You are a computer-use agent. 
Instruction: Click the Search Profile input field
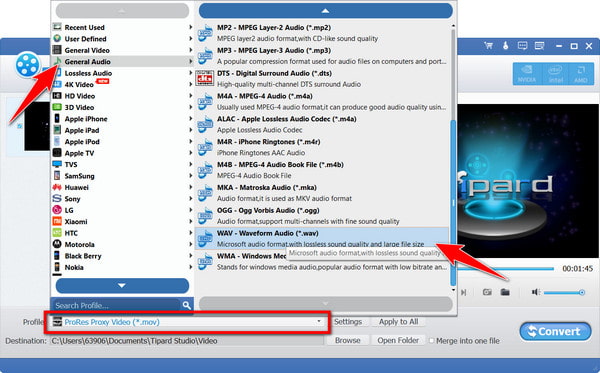click(116, 305)
